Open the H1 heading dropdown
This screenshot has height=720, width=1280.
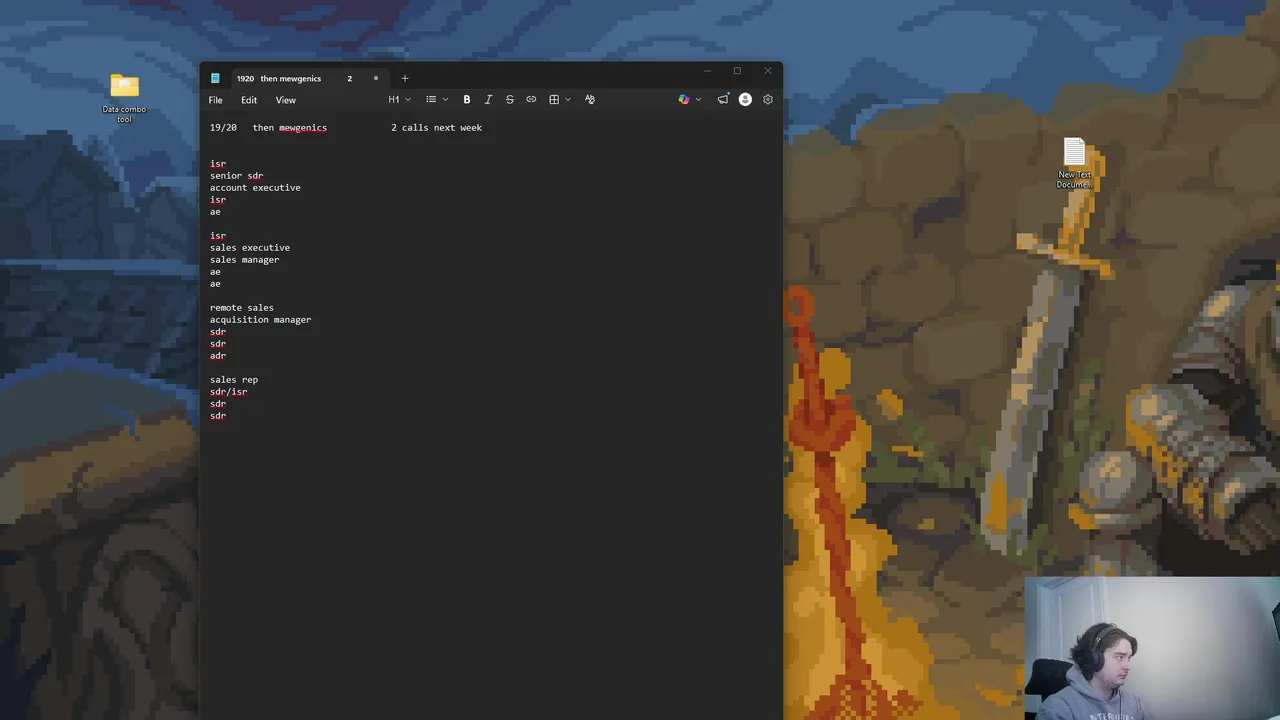[399, 100]
